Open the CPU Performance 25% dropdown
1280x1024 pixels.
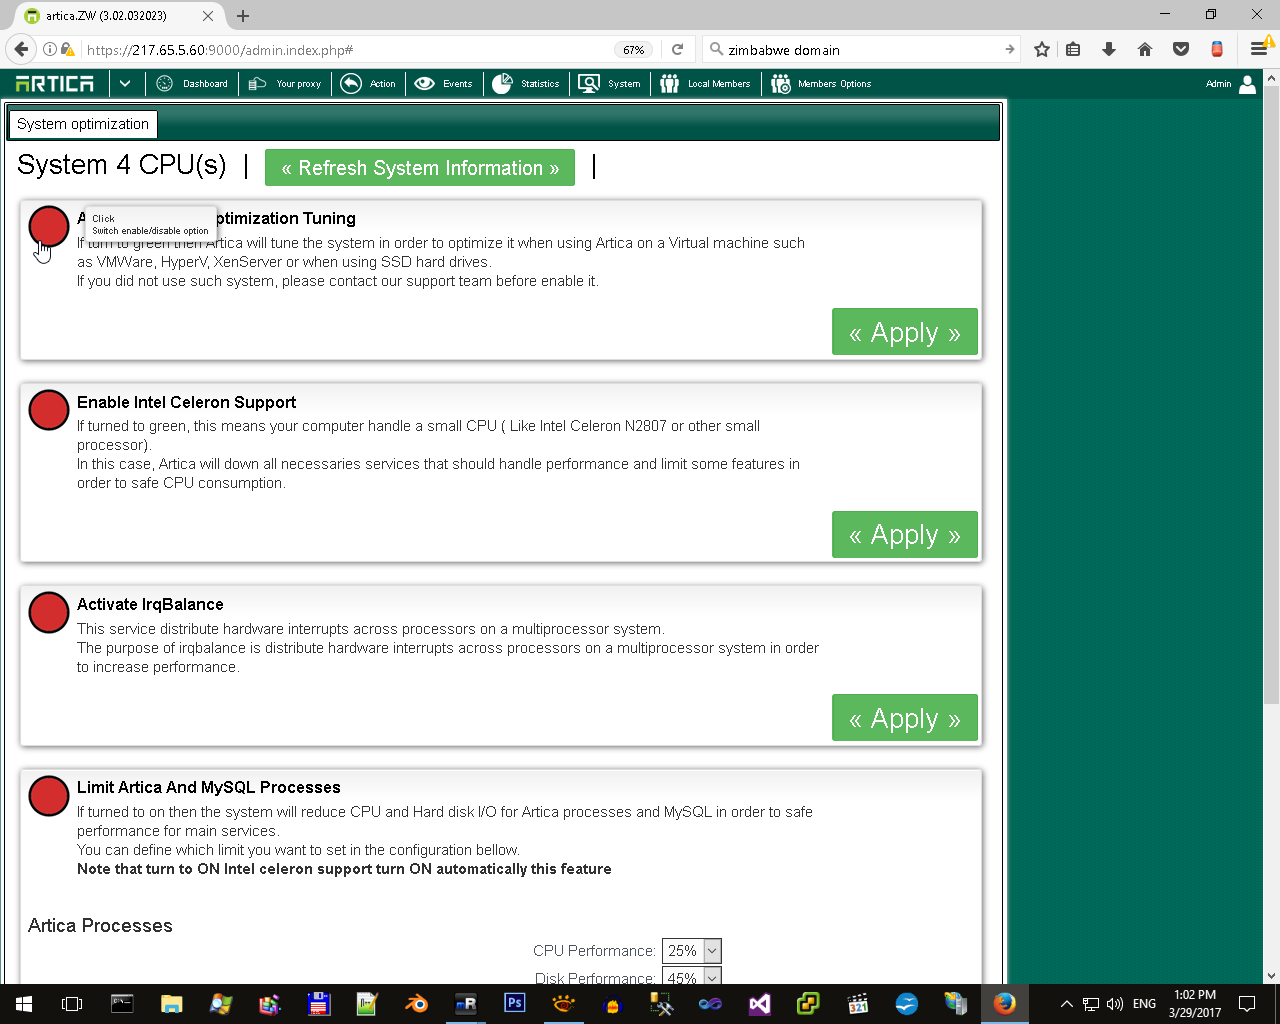point(691,951)
